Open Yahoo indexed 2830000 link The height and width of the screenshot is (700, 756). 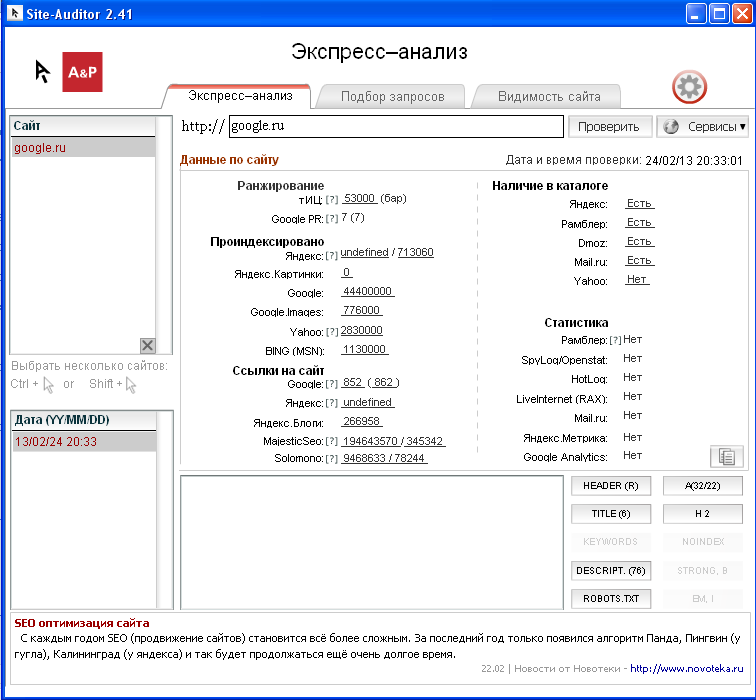362,330
